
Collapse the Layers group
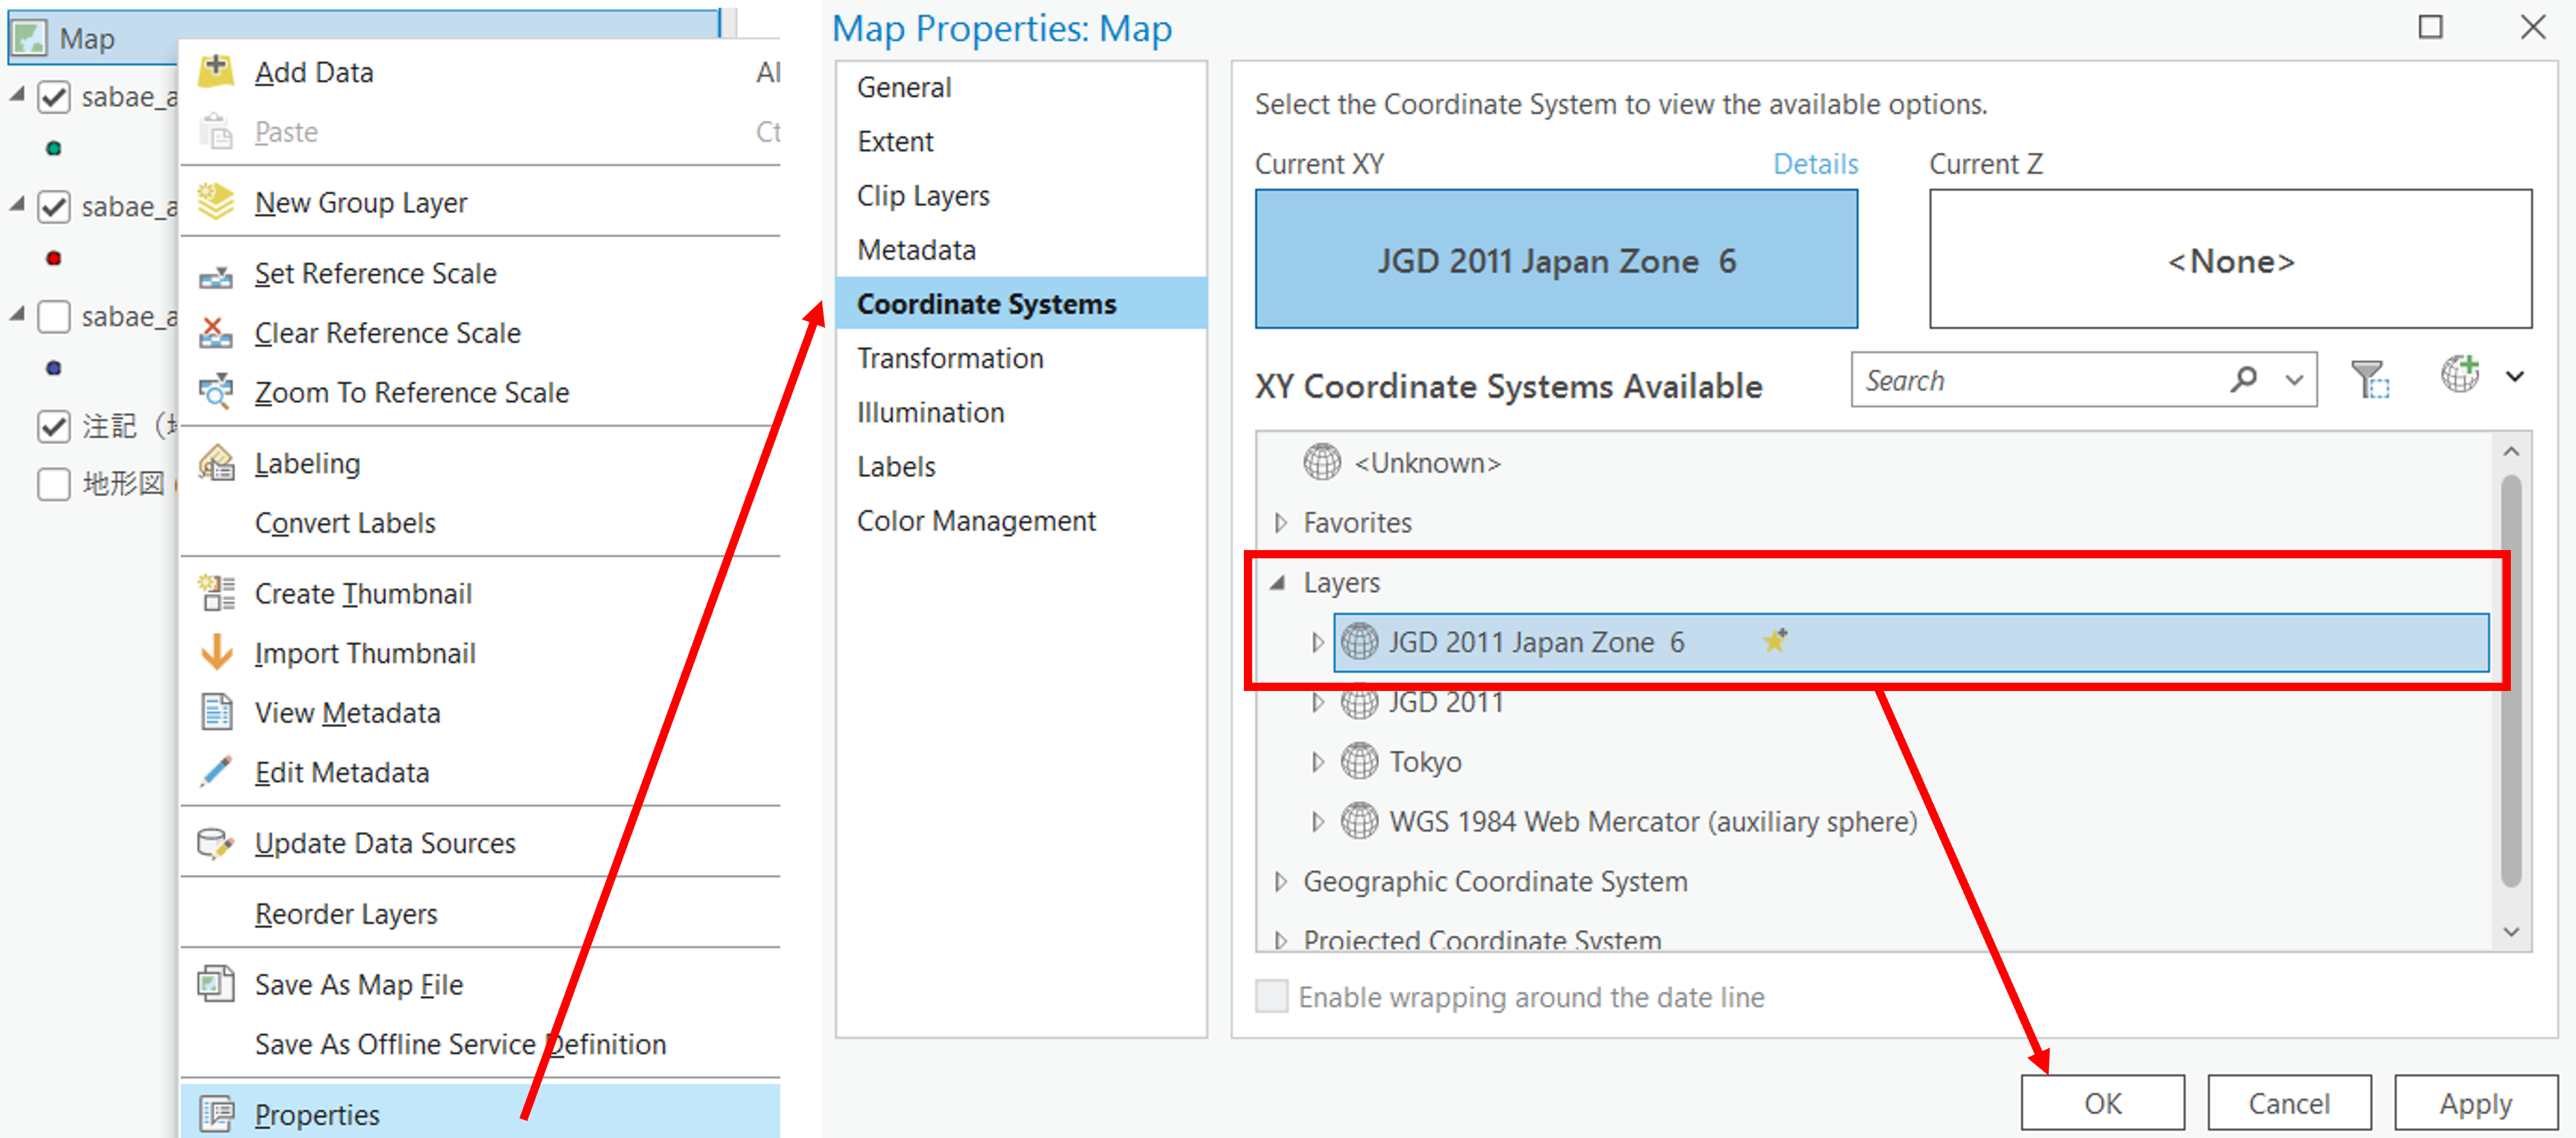click(1278, 582)
